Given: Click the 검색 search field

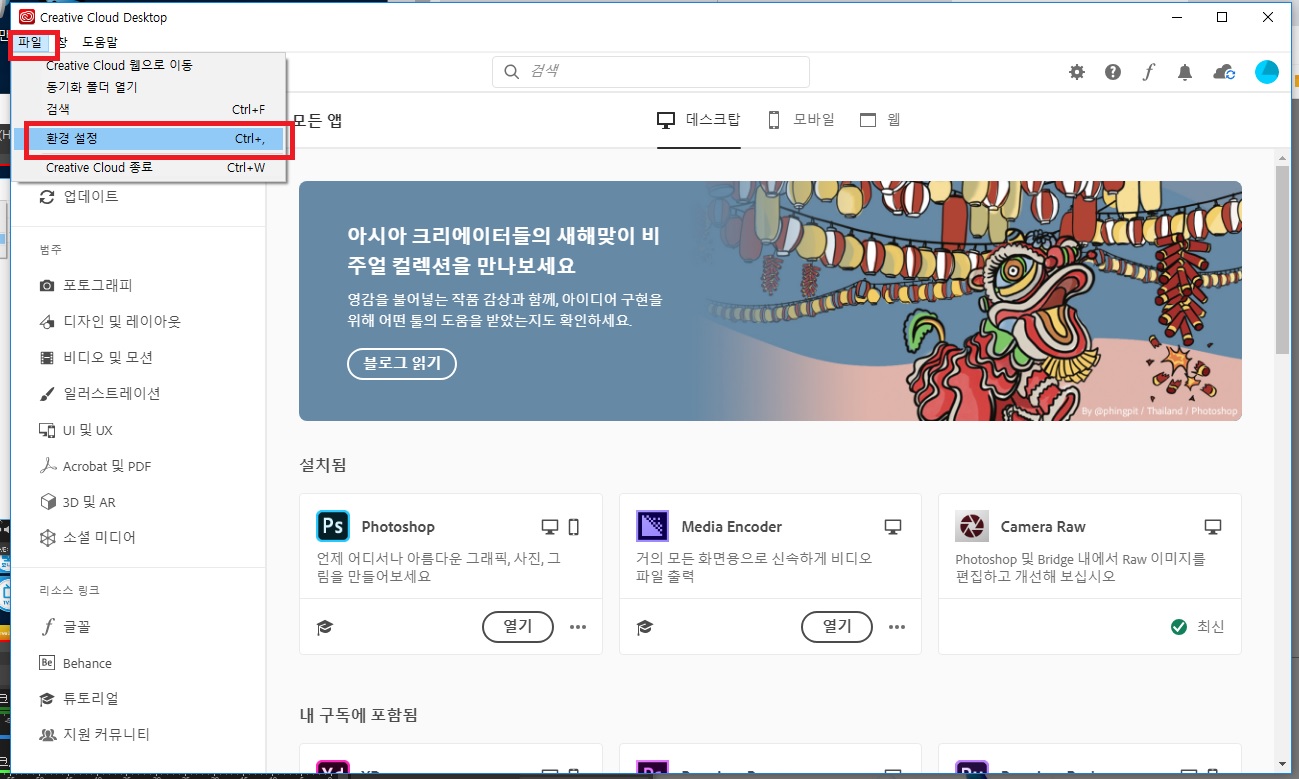Looking at the screenshot, I should pos(650,71).
